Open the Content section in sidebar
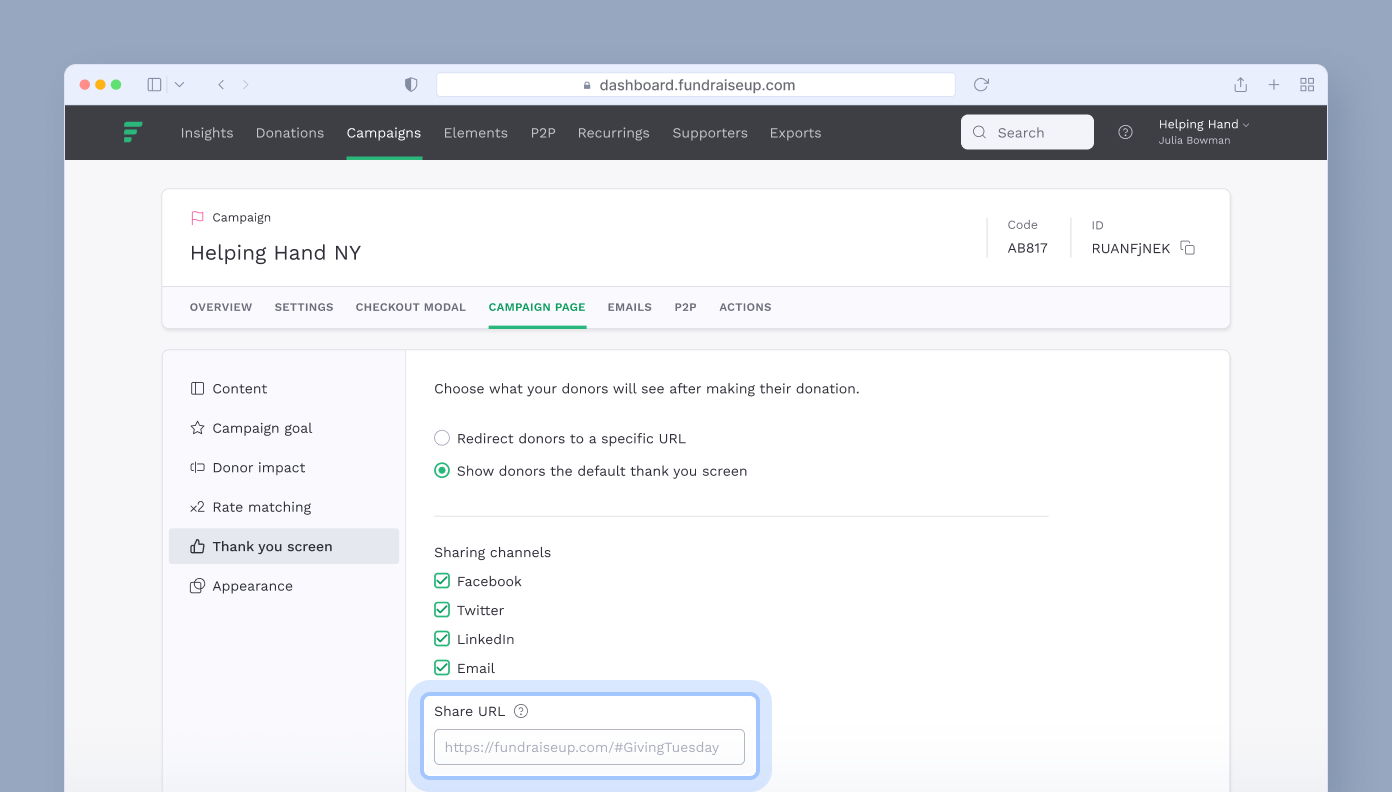This screenshot has height=792, width=1392. (x=284, y=388)
